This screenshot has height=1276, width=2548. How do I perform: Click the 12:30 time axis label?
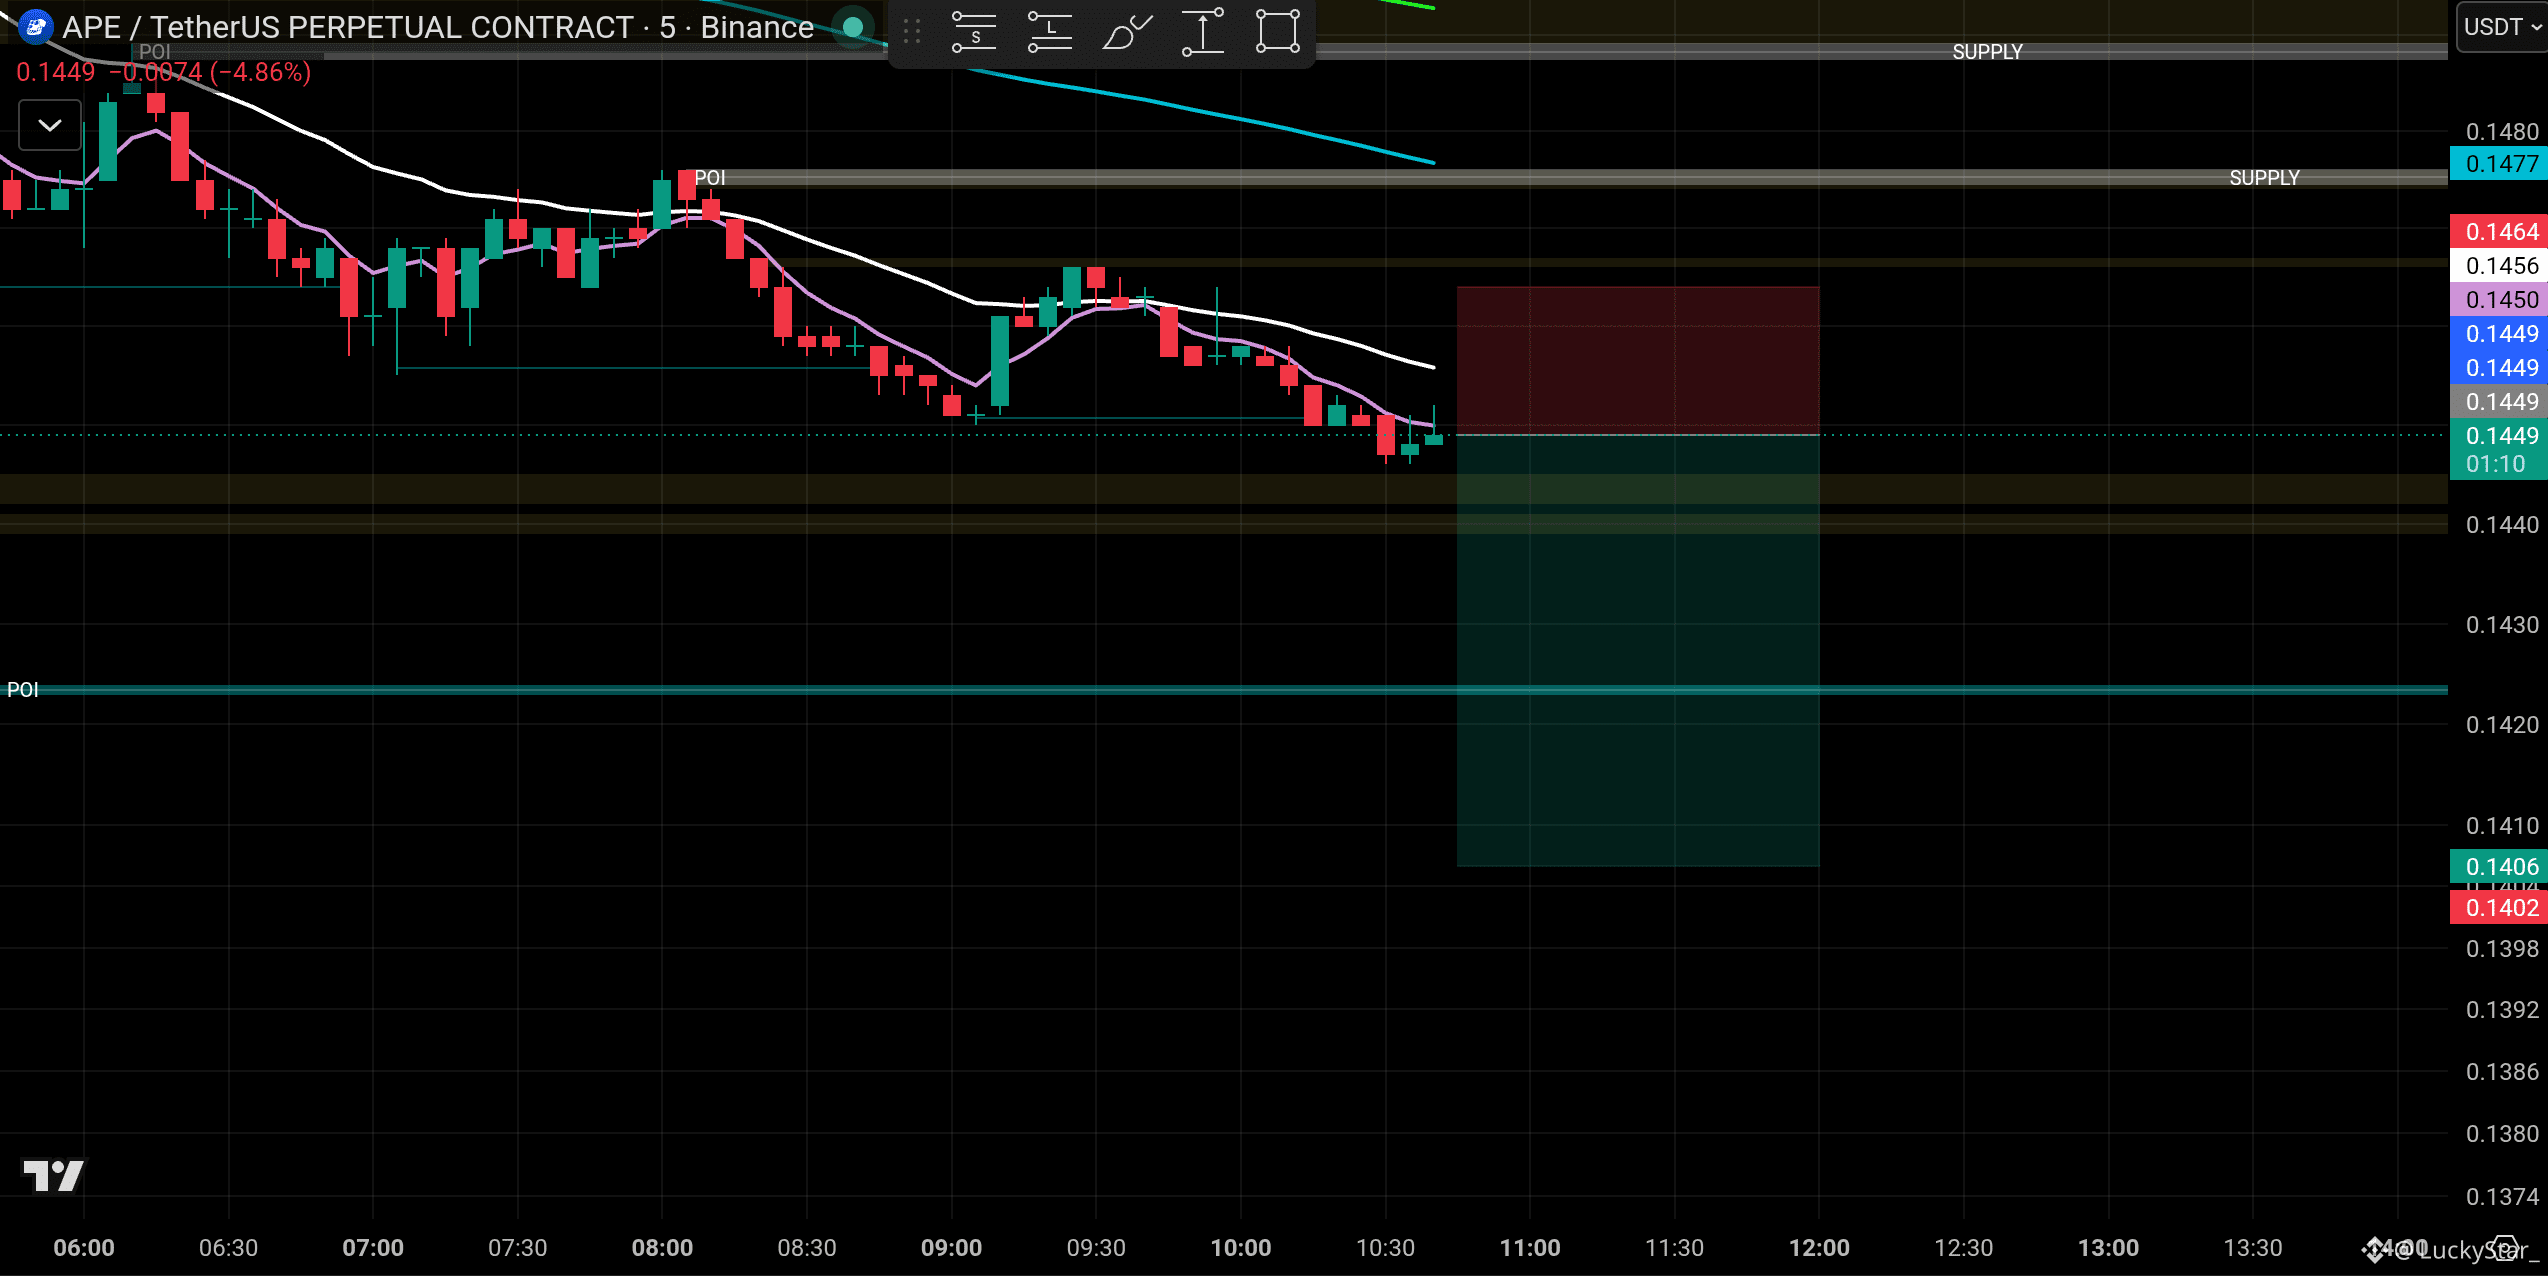pyautogui.click(x=1964, y=1248)
